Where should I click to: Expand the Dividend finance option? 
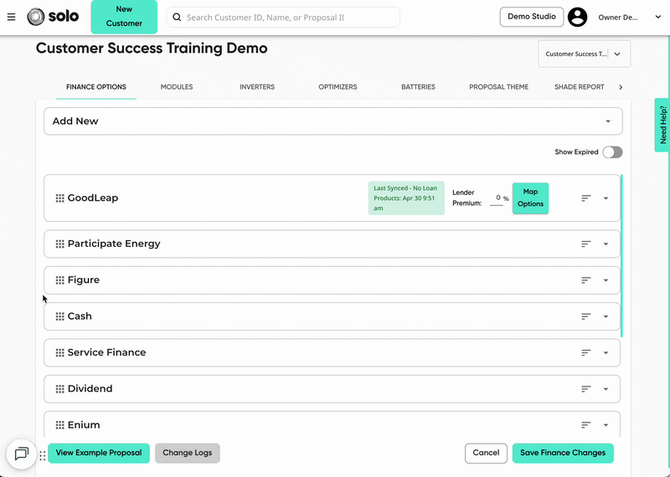[605, 389]
